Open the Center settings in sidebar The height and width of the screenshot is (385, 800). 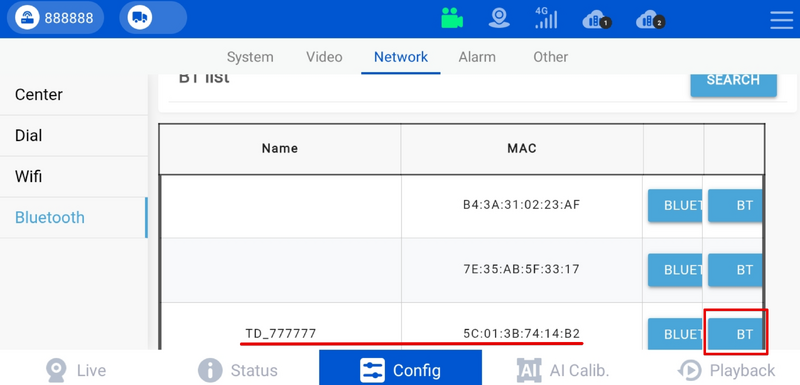[x=73, y=95]
